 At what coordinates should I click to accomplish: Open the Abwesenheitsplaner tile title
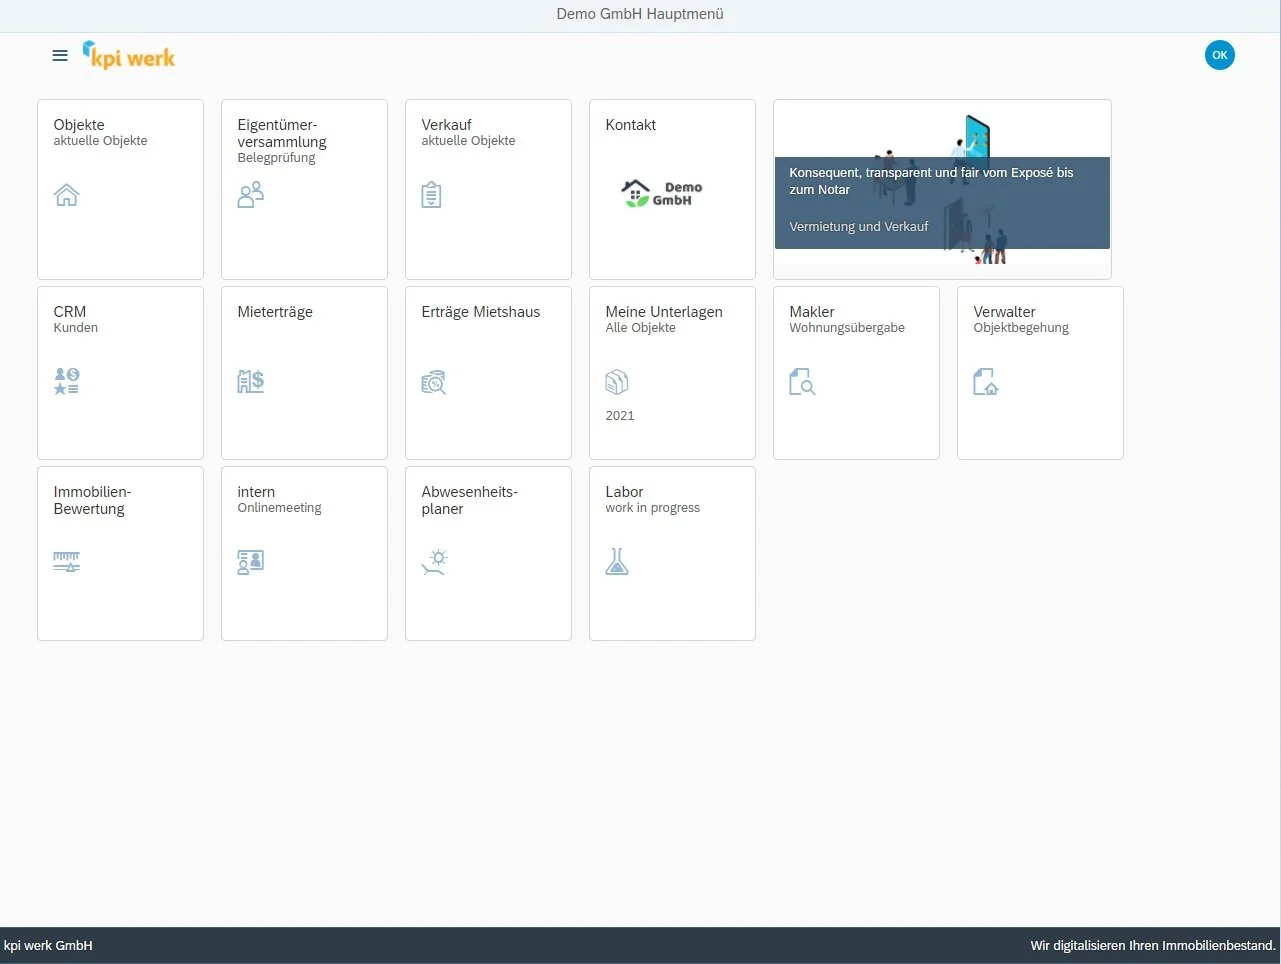click(469, 500)
